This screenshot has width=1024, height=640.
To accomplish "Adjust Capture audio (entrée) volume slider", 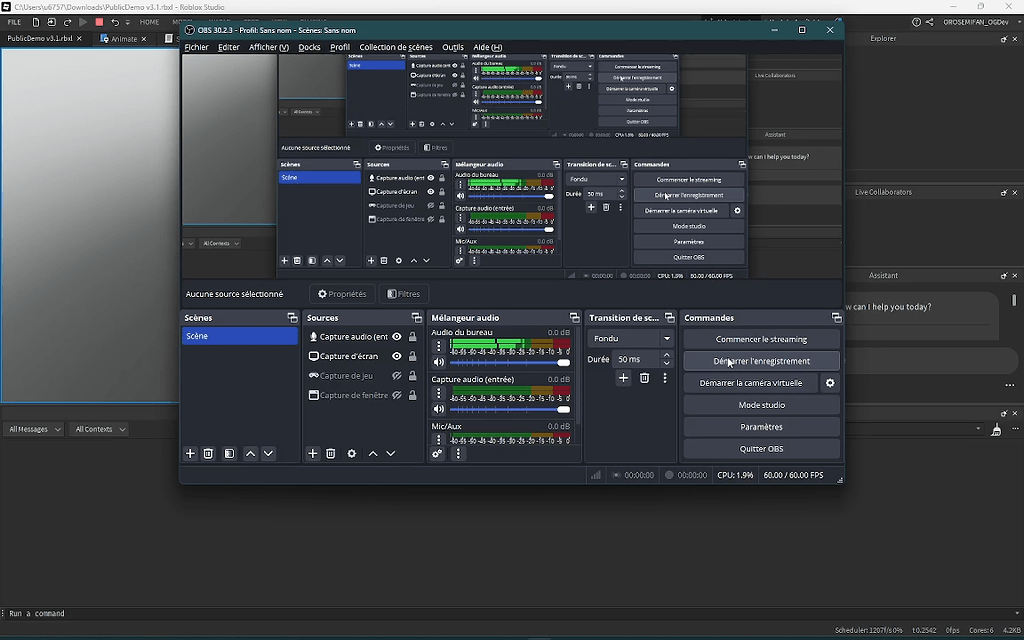I will pyautogui.click(x=509, y=409).
